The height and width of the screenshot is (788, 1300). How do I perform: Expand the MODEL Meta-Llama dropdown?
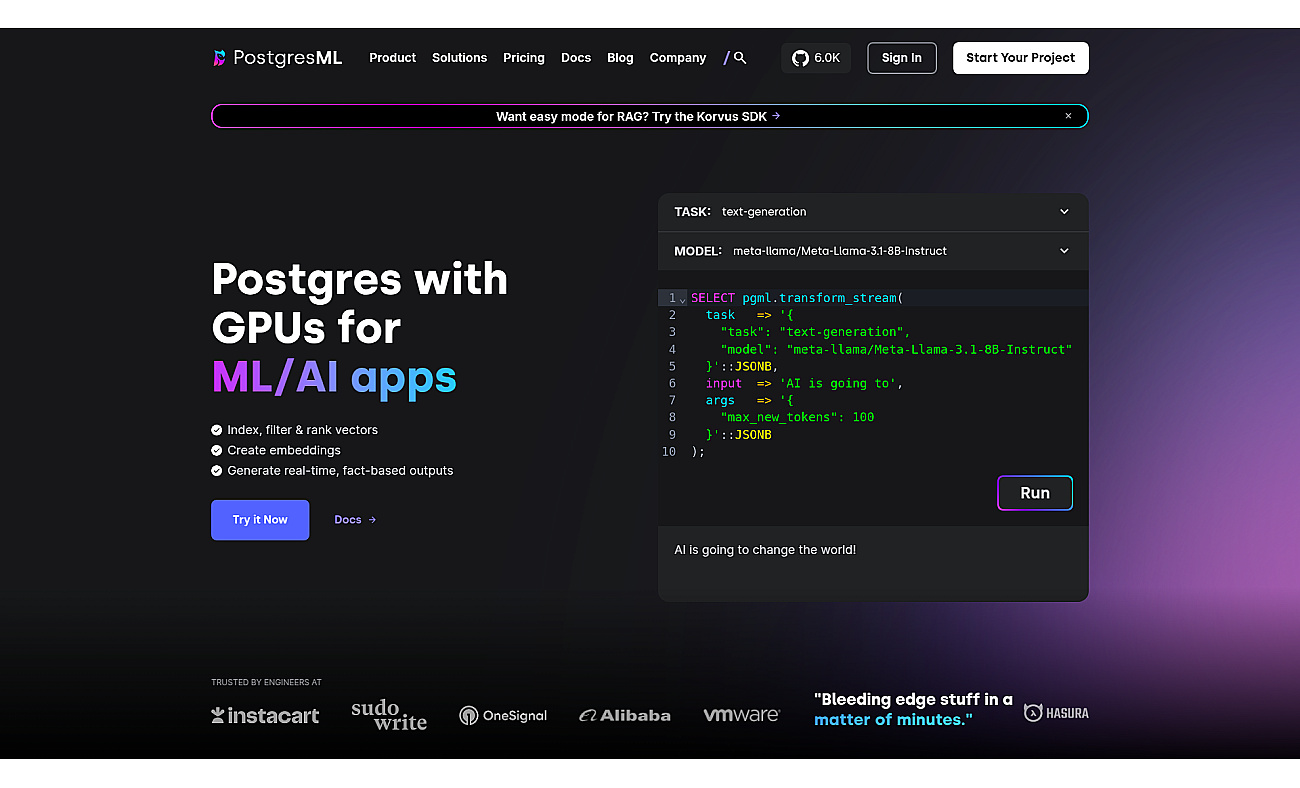873,251
